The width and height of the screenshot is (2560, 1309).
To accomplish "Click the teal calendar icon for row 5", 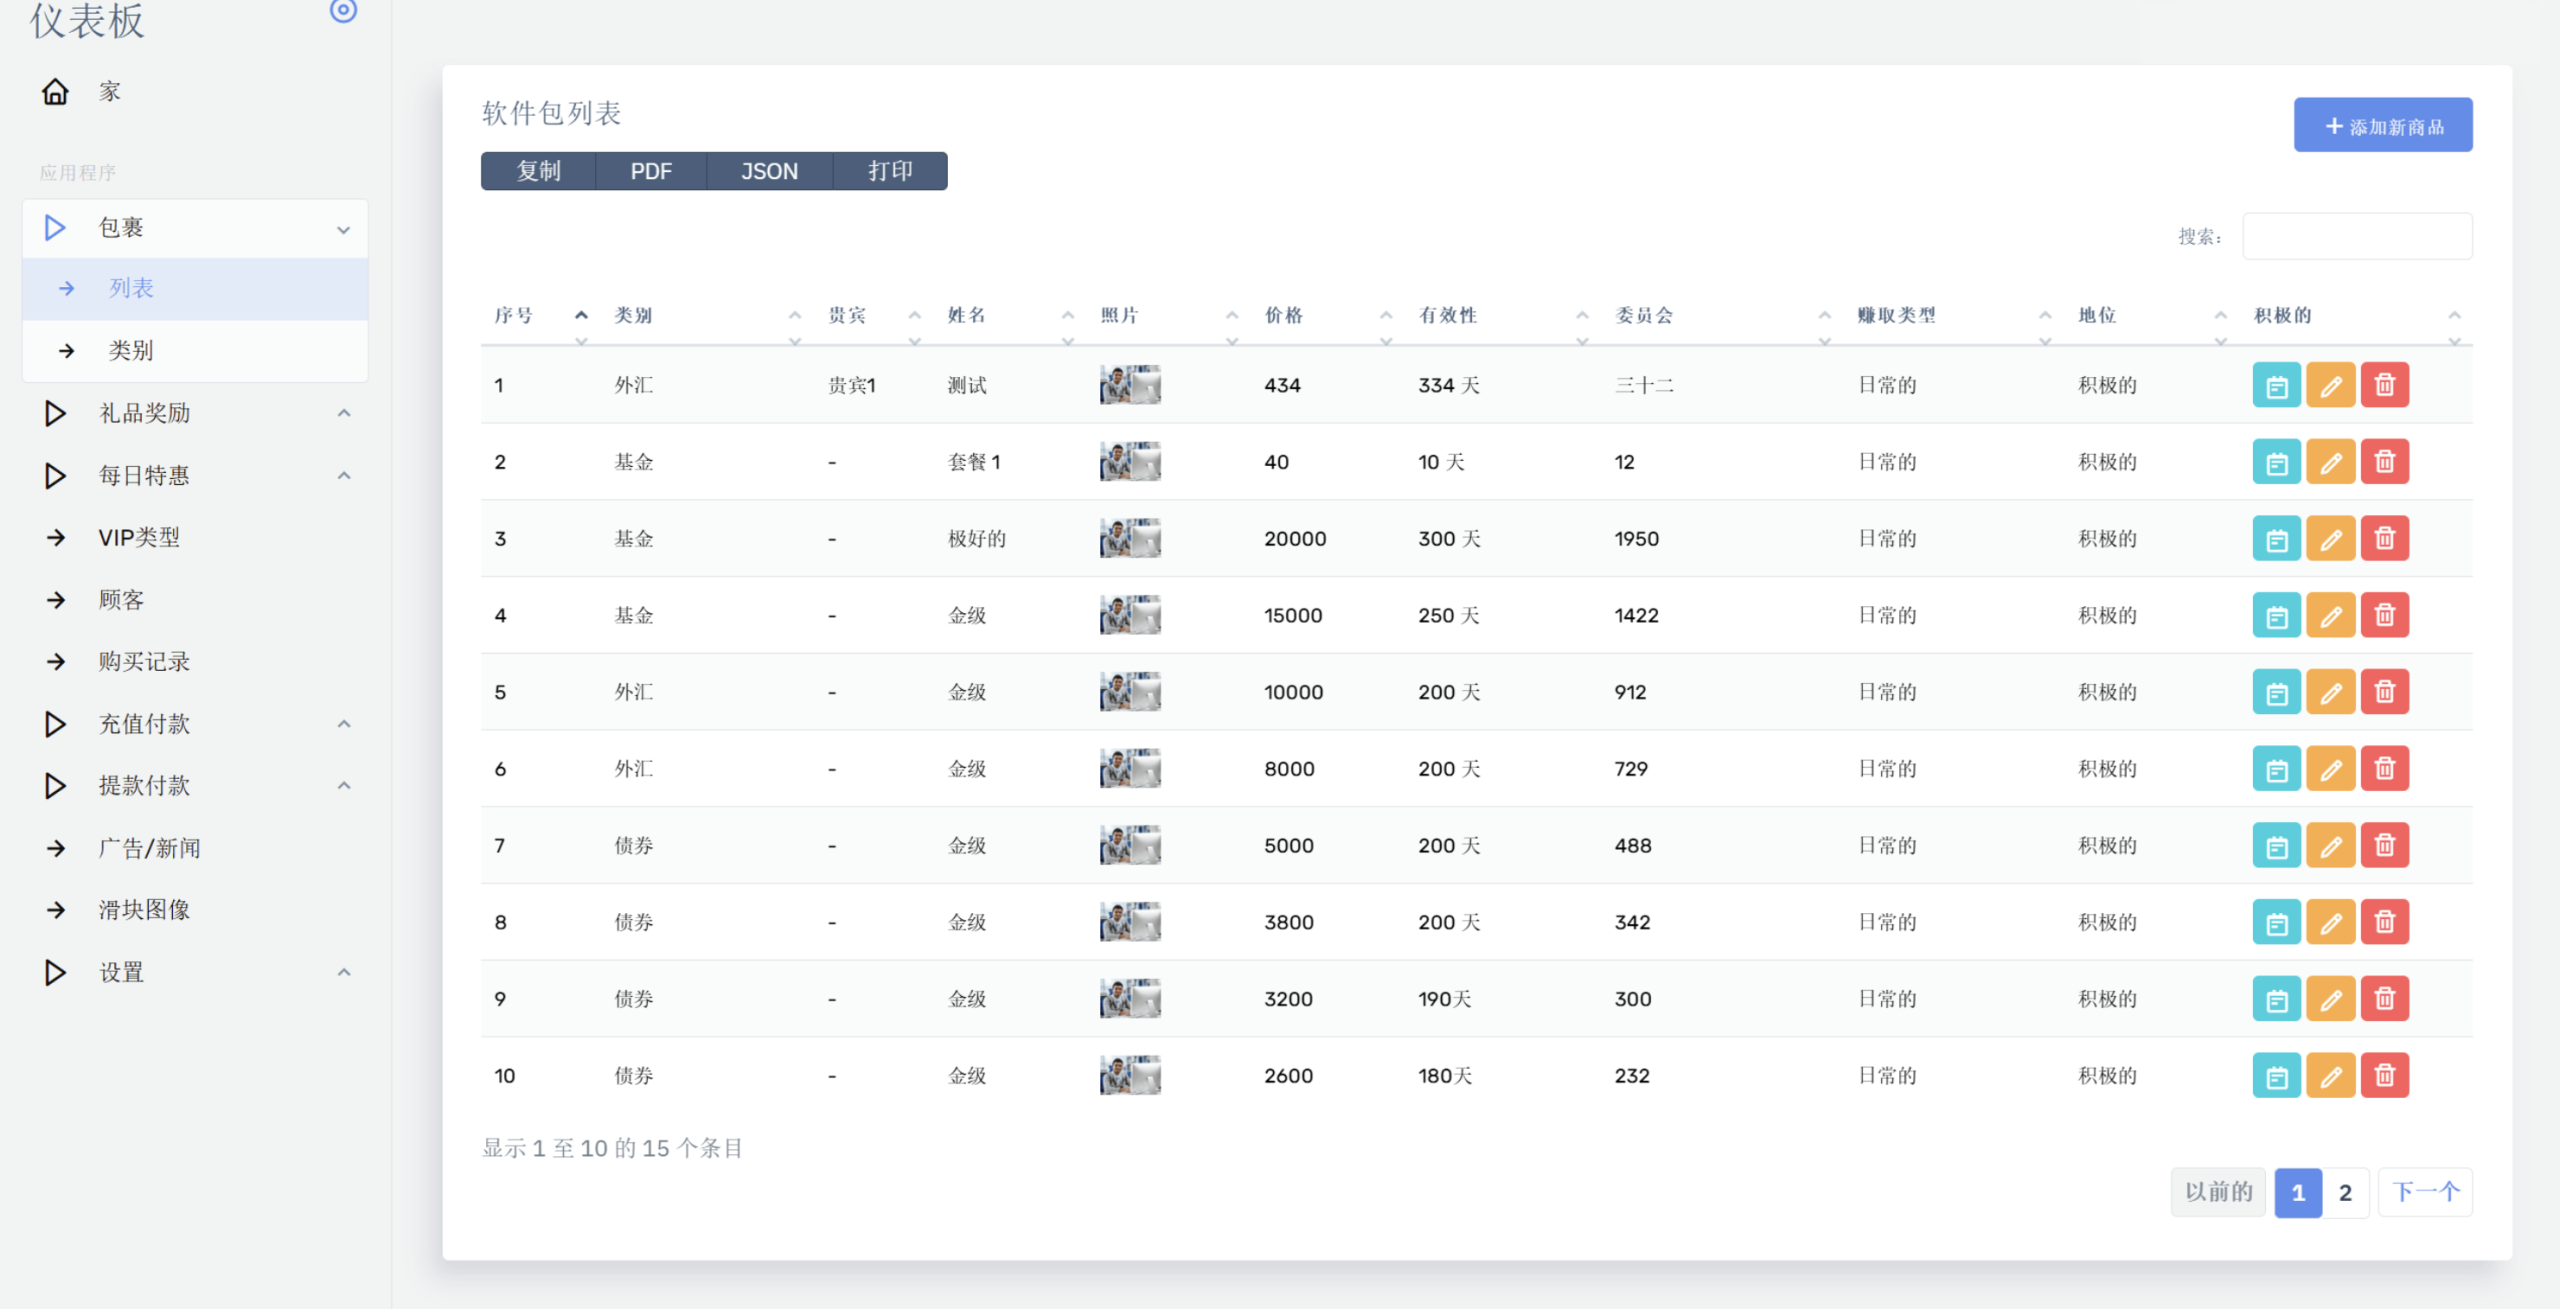I will 2276,692.
